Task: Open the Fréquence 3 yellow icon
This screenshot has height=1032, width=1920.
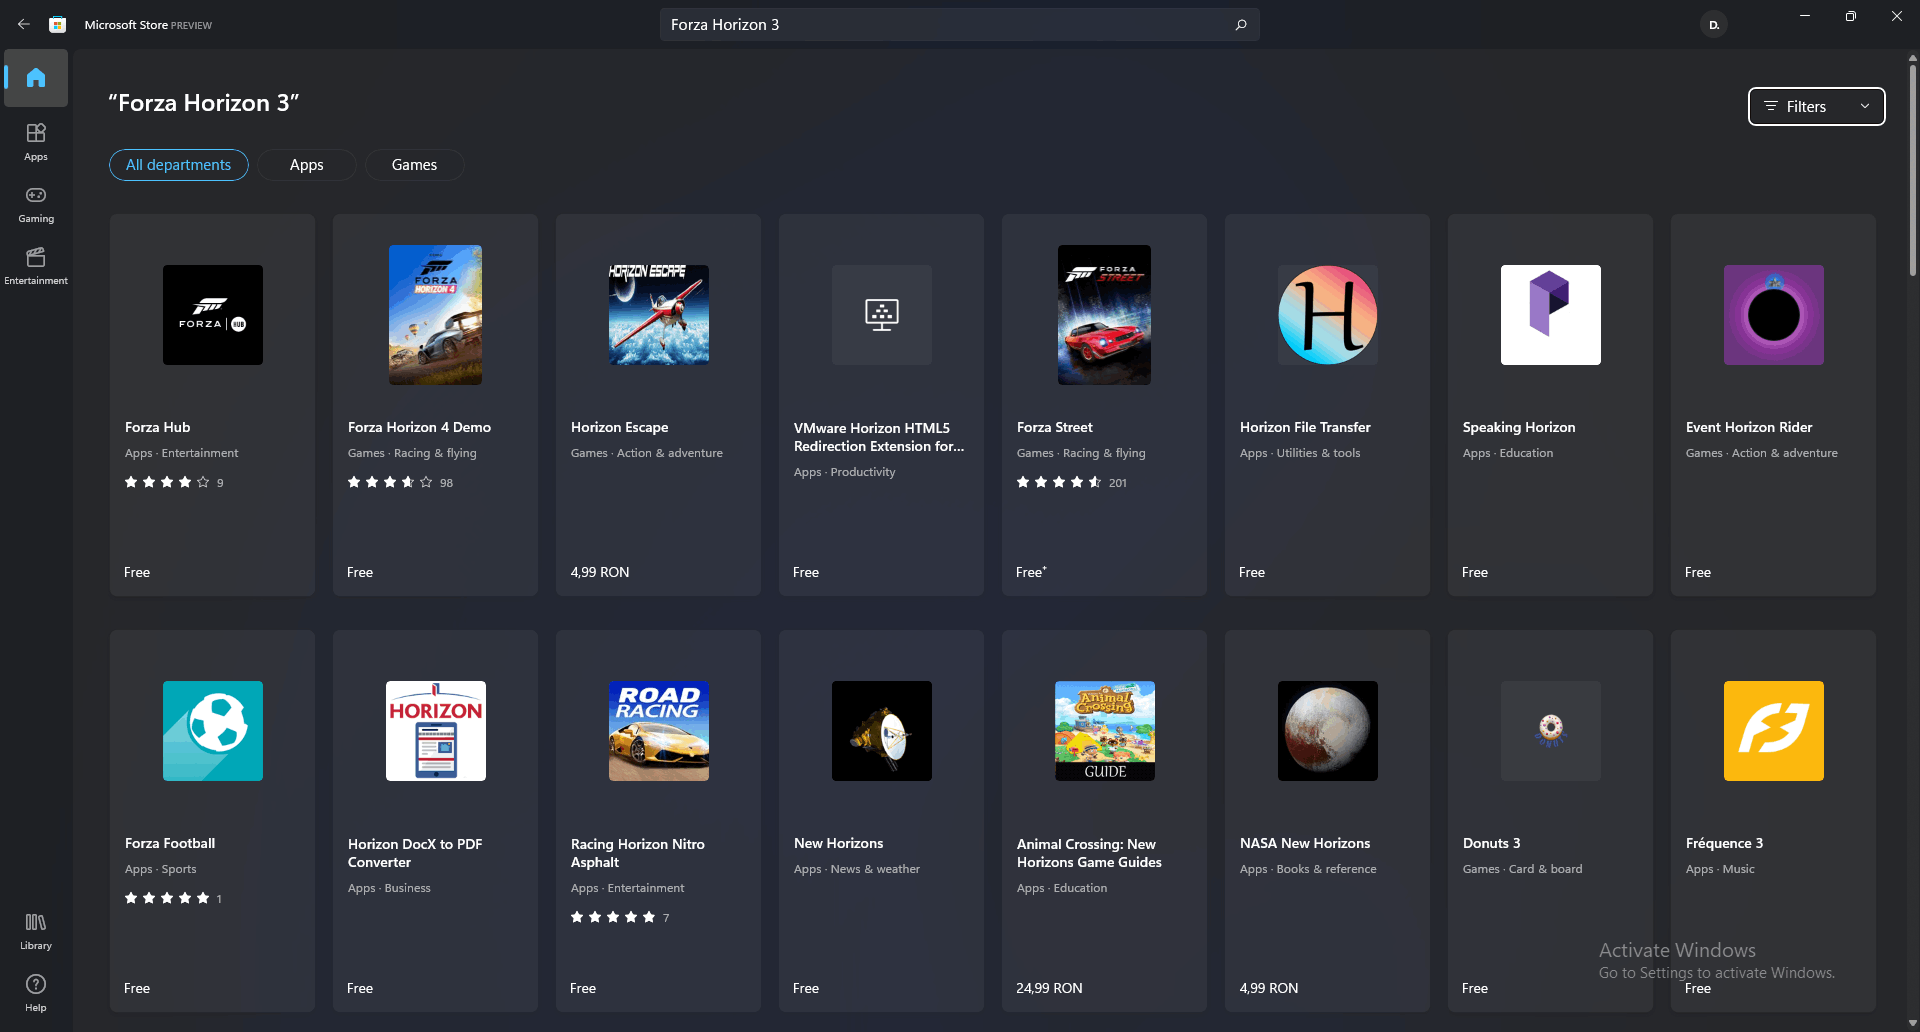Action: click(1774, 731)
